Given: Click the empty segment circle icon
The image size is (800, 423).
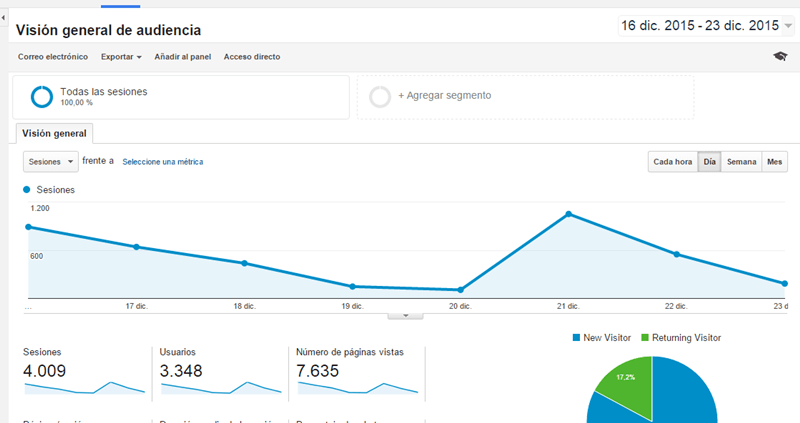Looking at the screenshot, I should coord(380,96).
